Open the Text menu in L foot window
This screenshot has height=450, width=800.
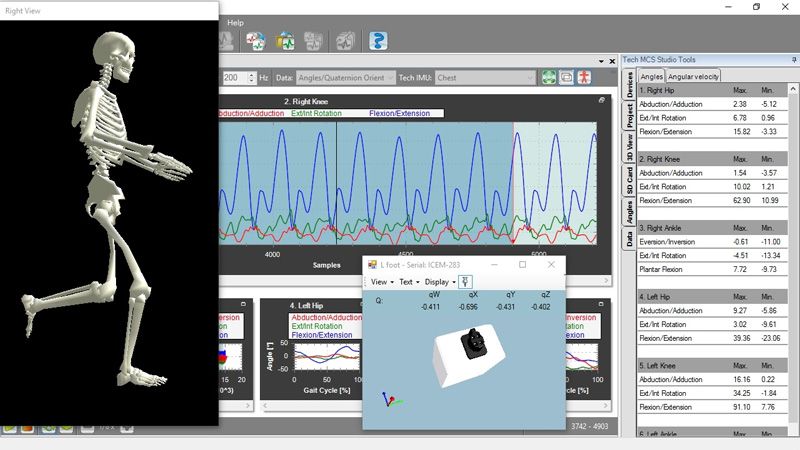pos(409,282)
